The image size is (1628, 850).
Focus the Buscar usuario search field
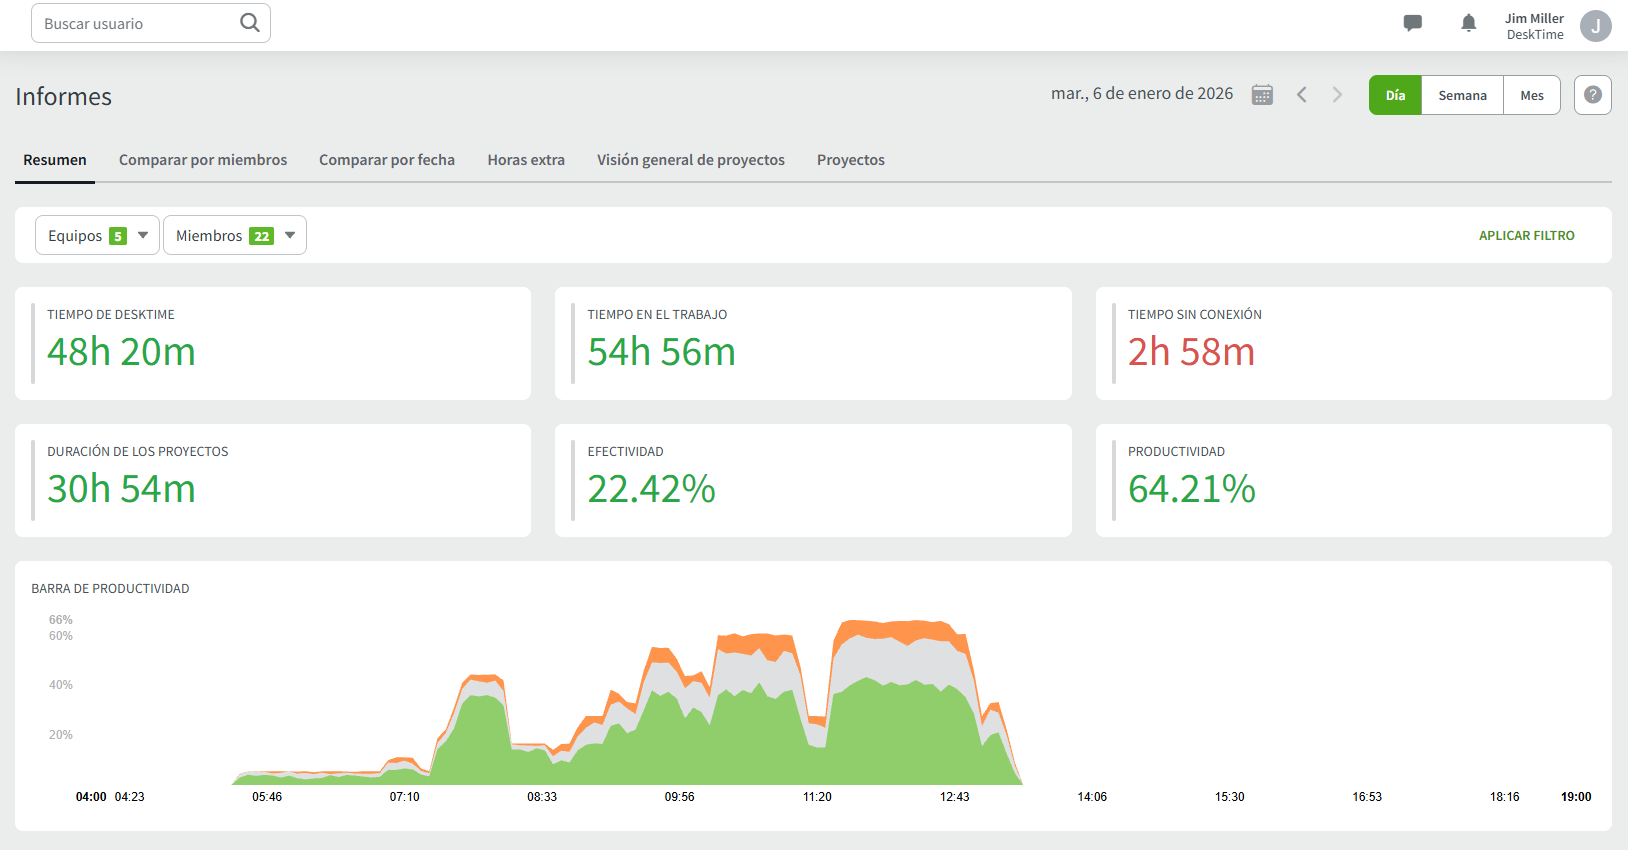pos(135,23)
